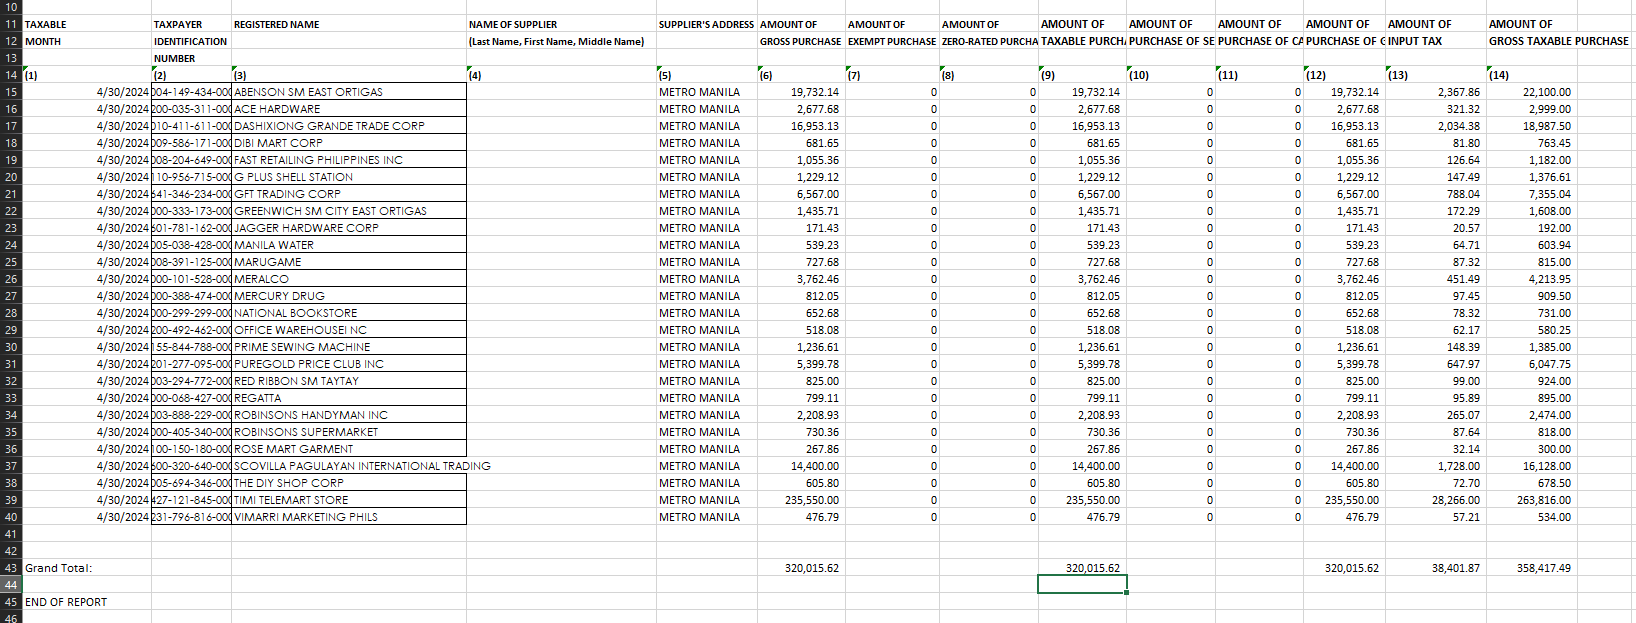Screen dimensions: 1636x623
Task: Click input tax value 1,728.00
Action: pyautogui.click(x=1435, y=466)
